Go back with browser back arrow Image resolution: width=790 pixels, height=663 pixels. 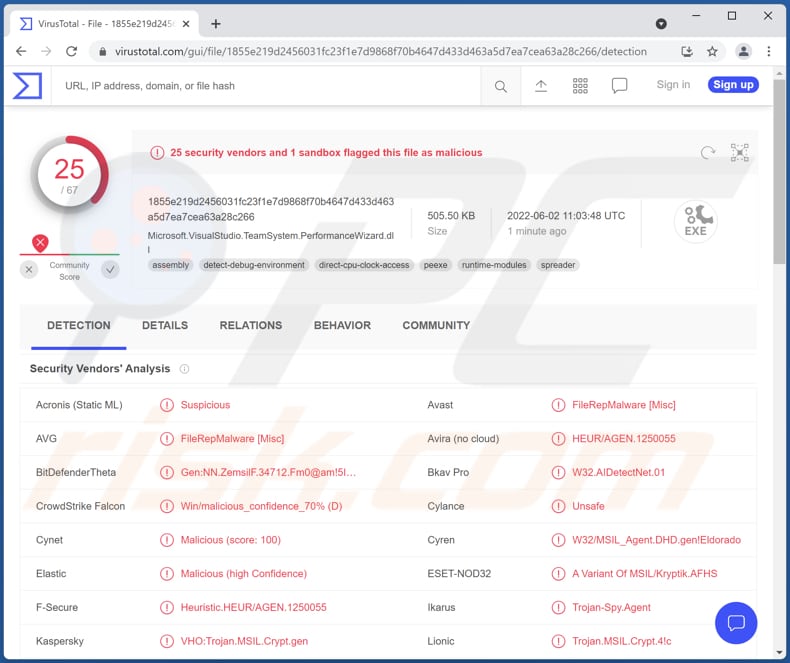coord(21,51)
